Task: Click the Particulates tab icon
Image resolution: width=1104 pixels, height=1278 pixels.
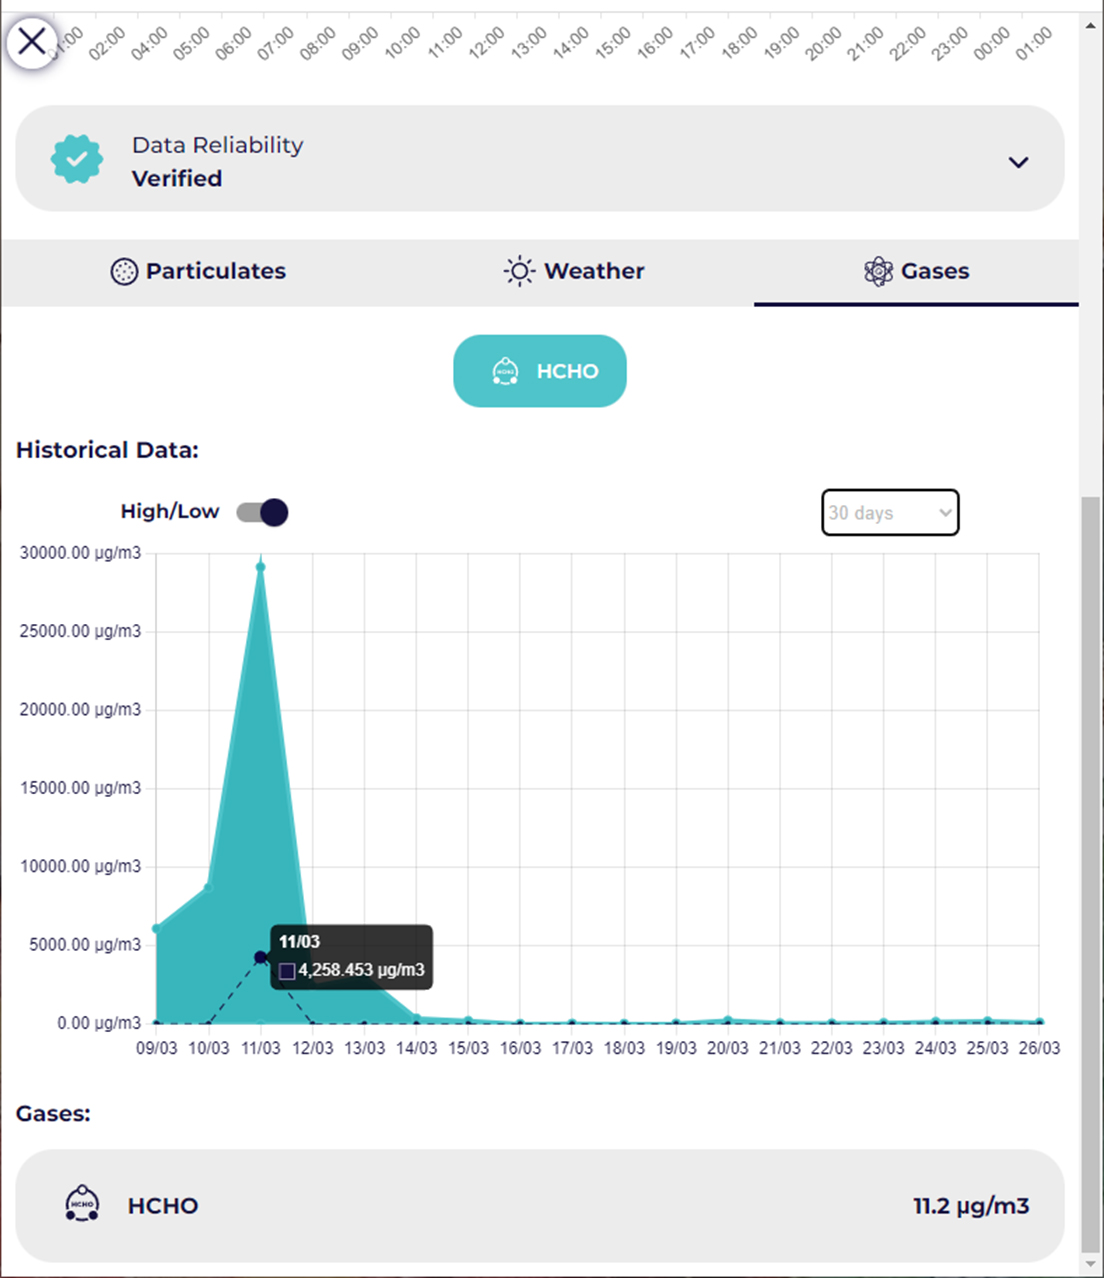Action: point(124,272)
